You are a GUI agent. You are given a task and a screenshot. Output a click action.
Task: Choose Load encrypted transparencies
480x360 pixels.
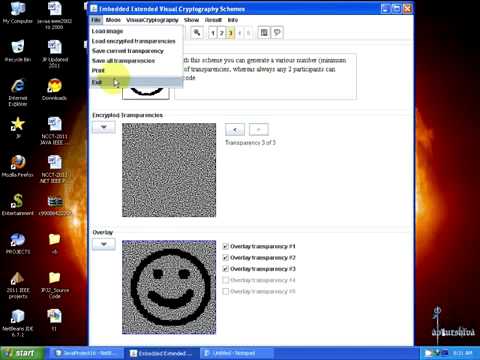point(137,41)
